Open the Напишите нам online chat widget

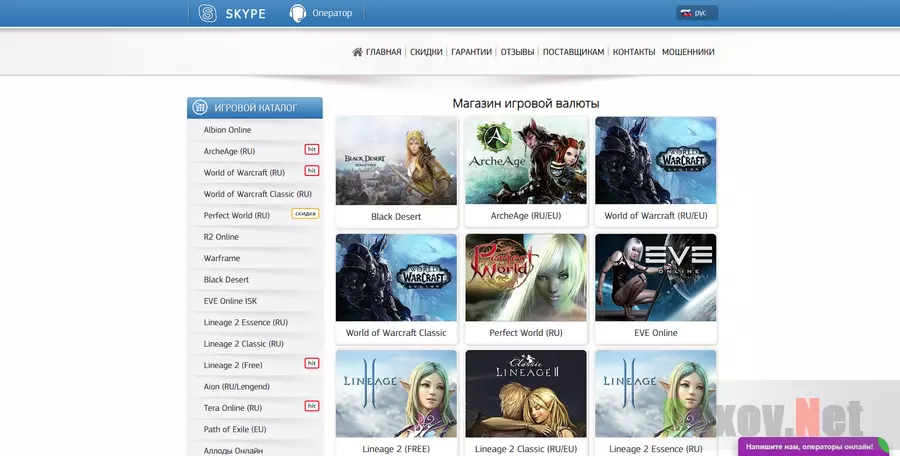813,446
